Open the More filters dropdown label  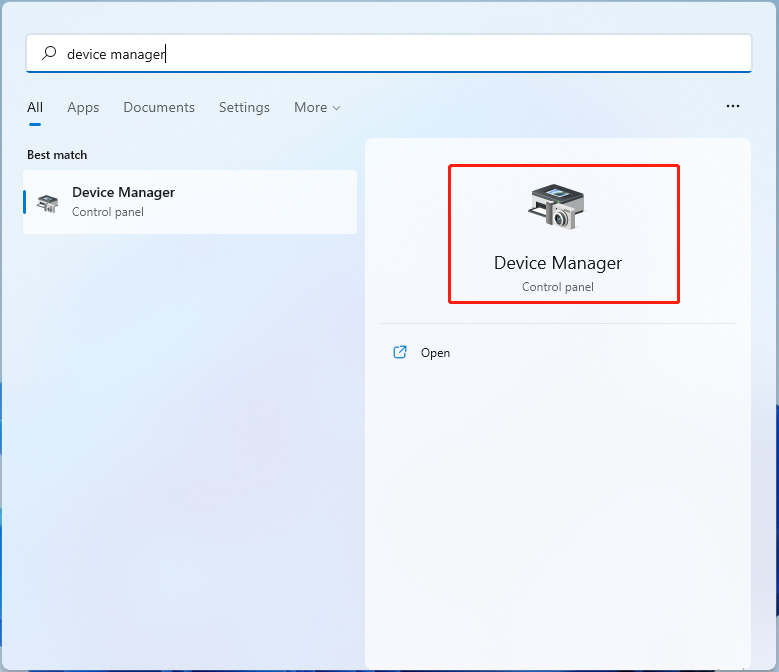(311, 107)
